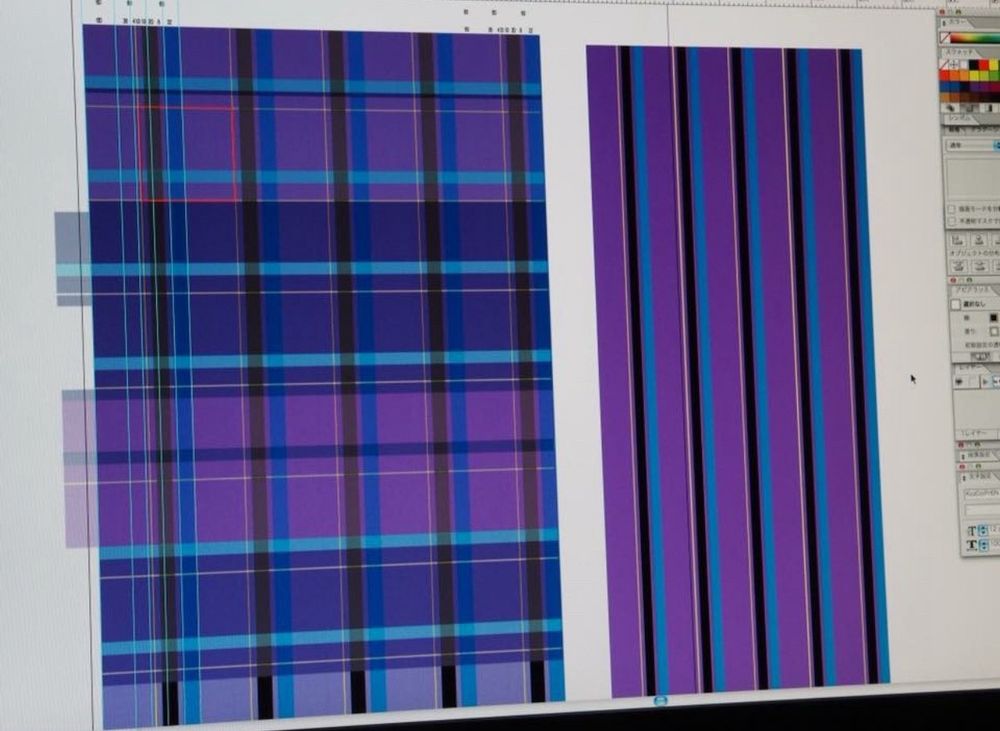Screen dimensions: 1000x731
Task: Select the white fill box in Appearance panel
Action: click(x=994, y=332)
